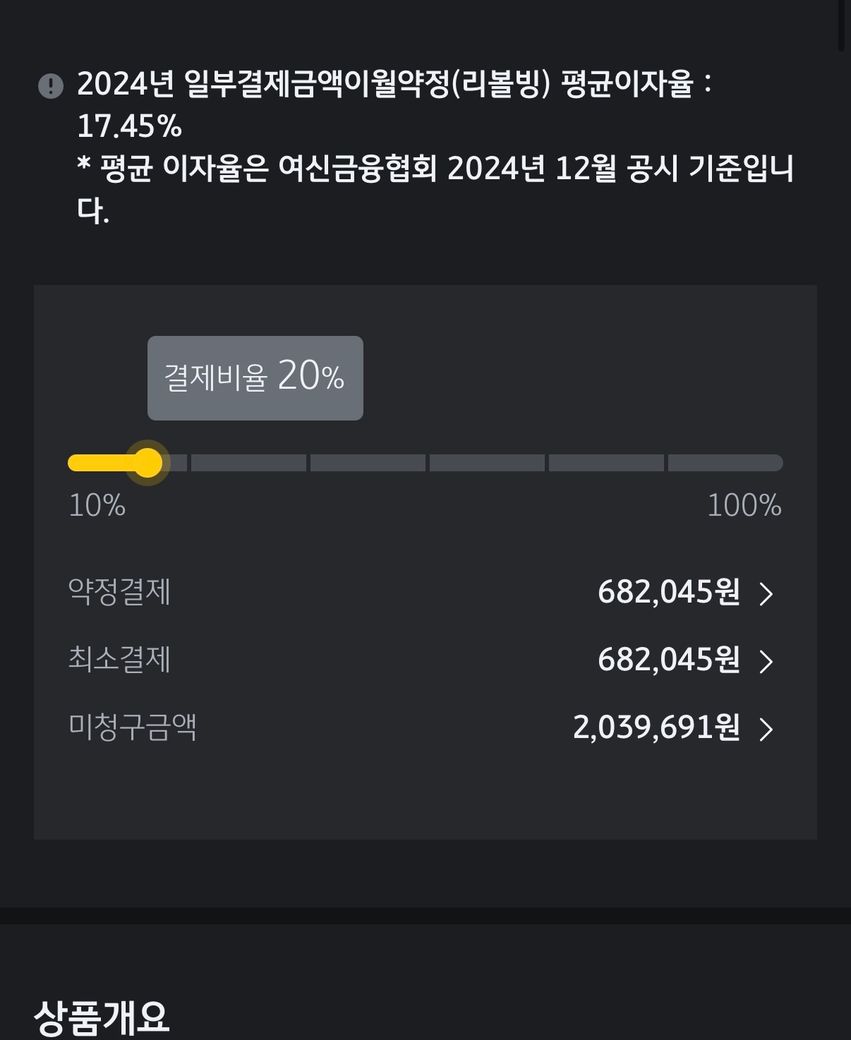Open the 약정결제 details chevron arrow
Viewport: 851px width, 1040px height.
766,594
